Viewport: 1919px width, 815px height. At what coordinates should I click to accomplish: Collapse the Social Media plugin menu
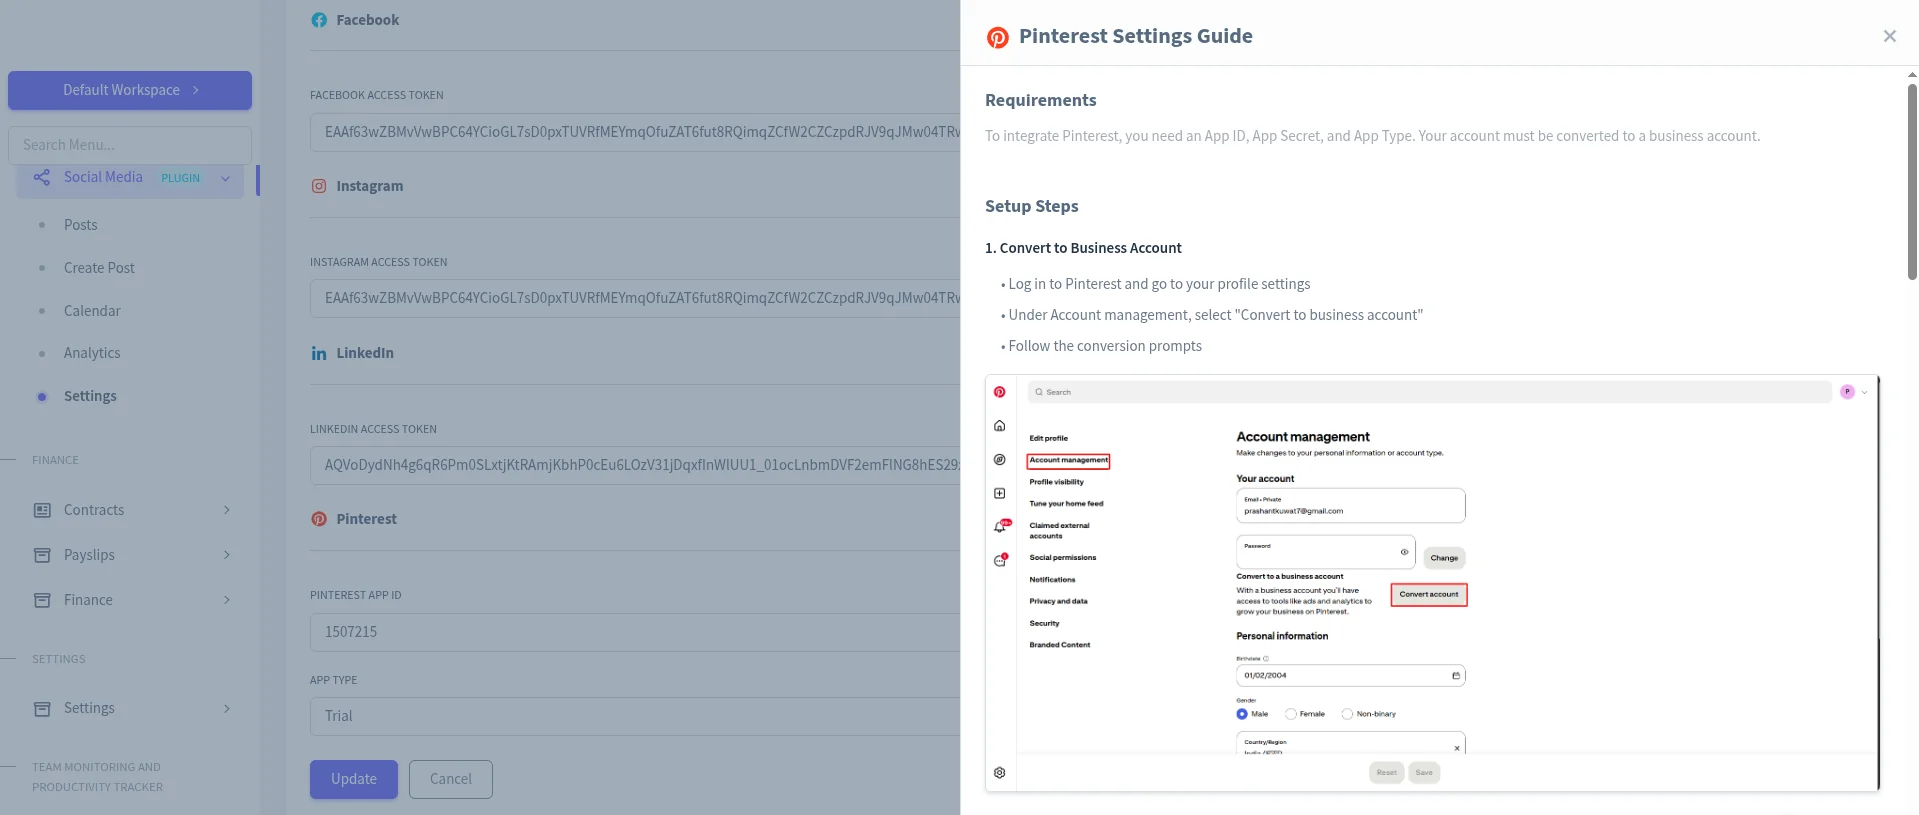pos(225,178)
